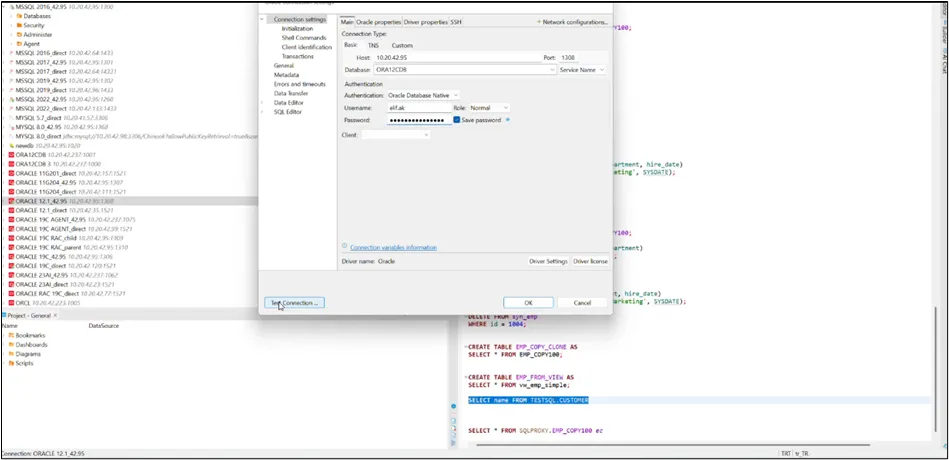Viewport: 949px width, 460px height.
Task: Switch to the Oracle properties tab
Action: (379, 22)
